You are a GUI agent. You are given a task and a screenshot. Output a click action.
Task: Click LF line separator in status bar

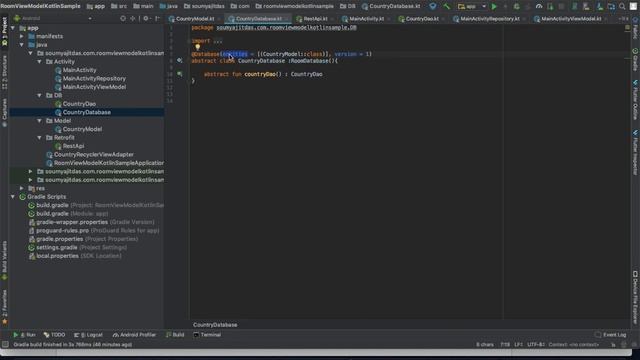point(518,344)
